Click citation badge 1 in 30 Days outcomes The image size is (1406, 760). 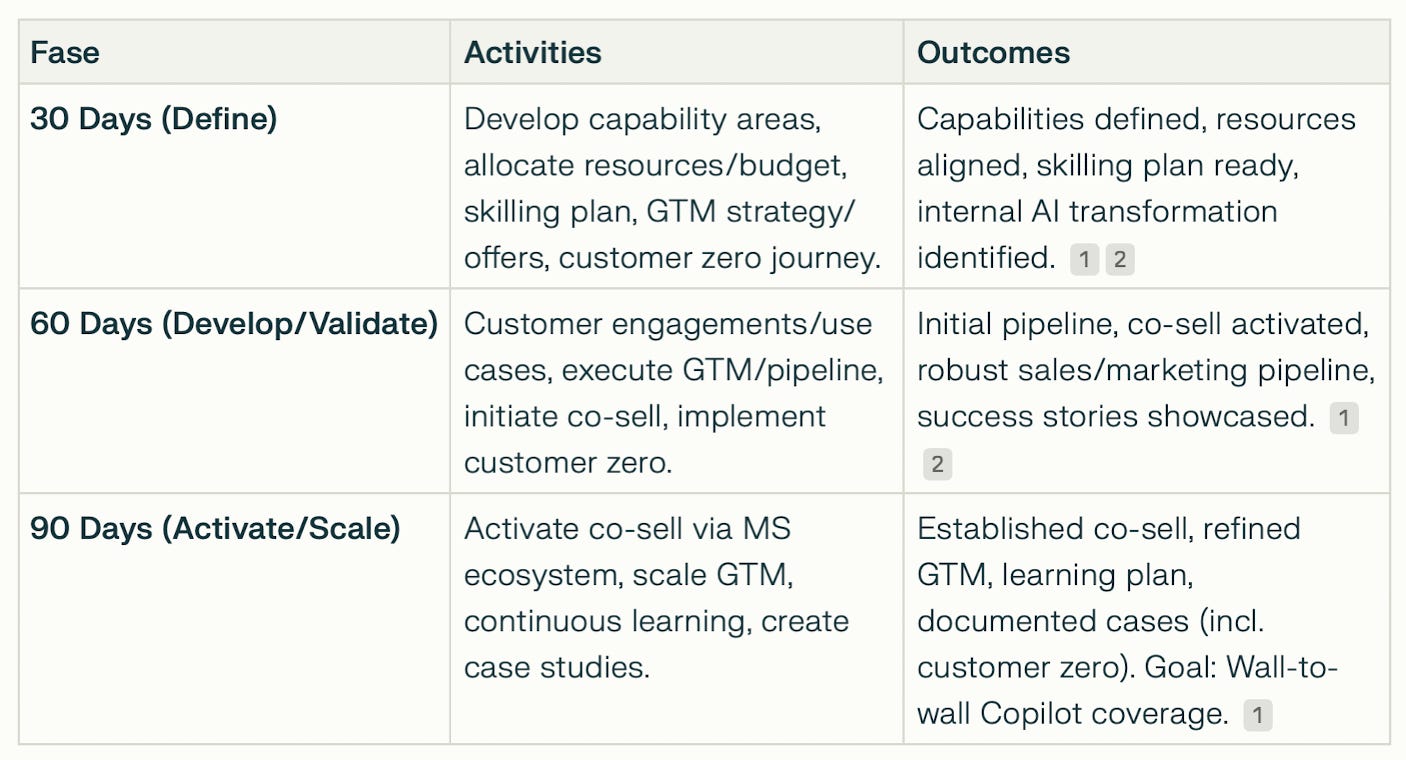1084,261
